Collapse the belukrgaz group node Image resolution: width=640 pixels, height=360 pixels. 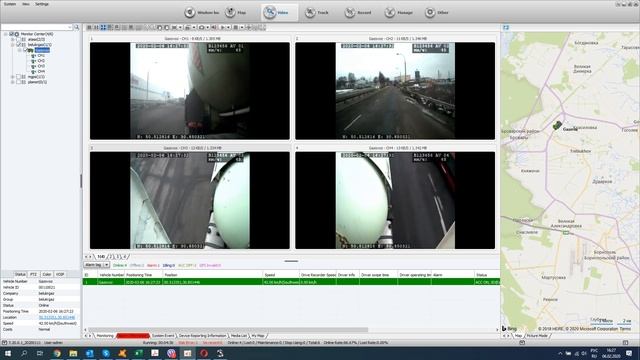(13, 44)
